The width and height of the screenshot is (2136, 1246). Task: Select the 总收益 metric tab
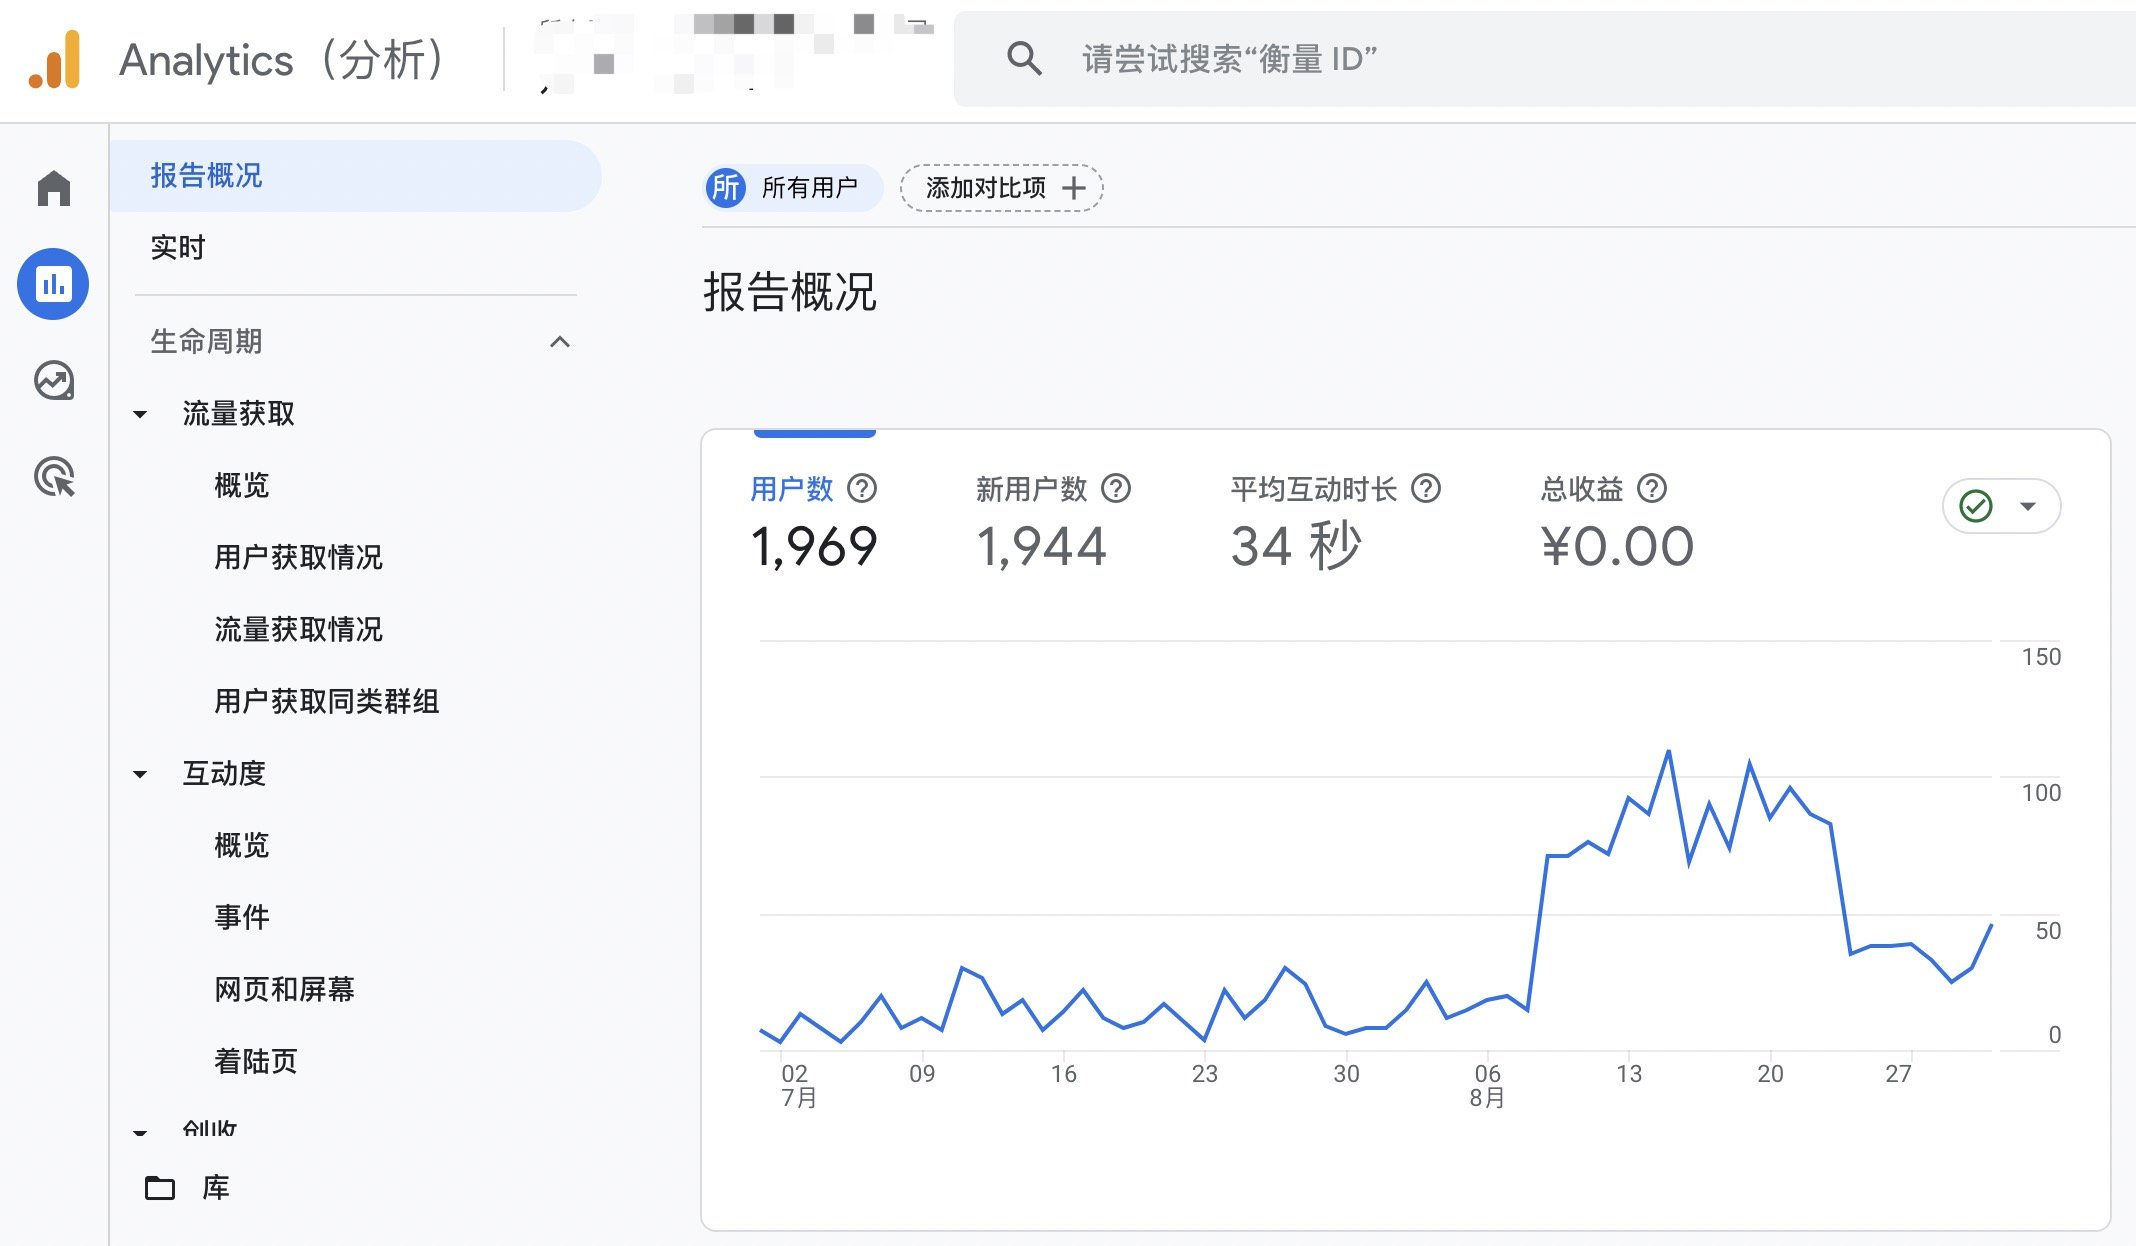pyautogui.click(x=1617, y=520)
